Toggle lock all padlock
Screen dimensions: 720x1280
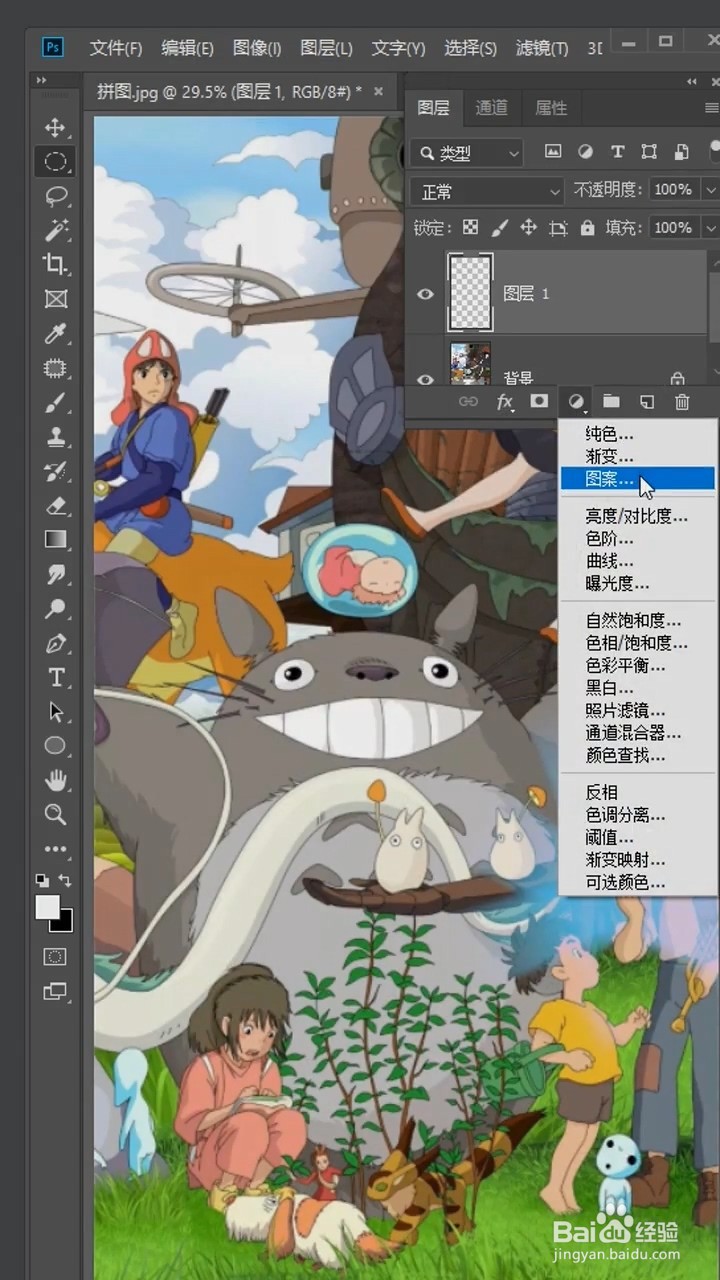point(587,228)
